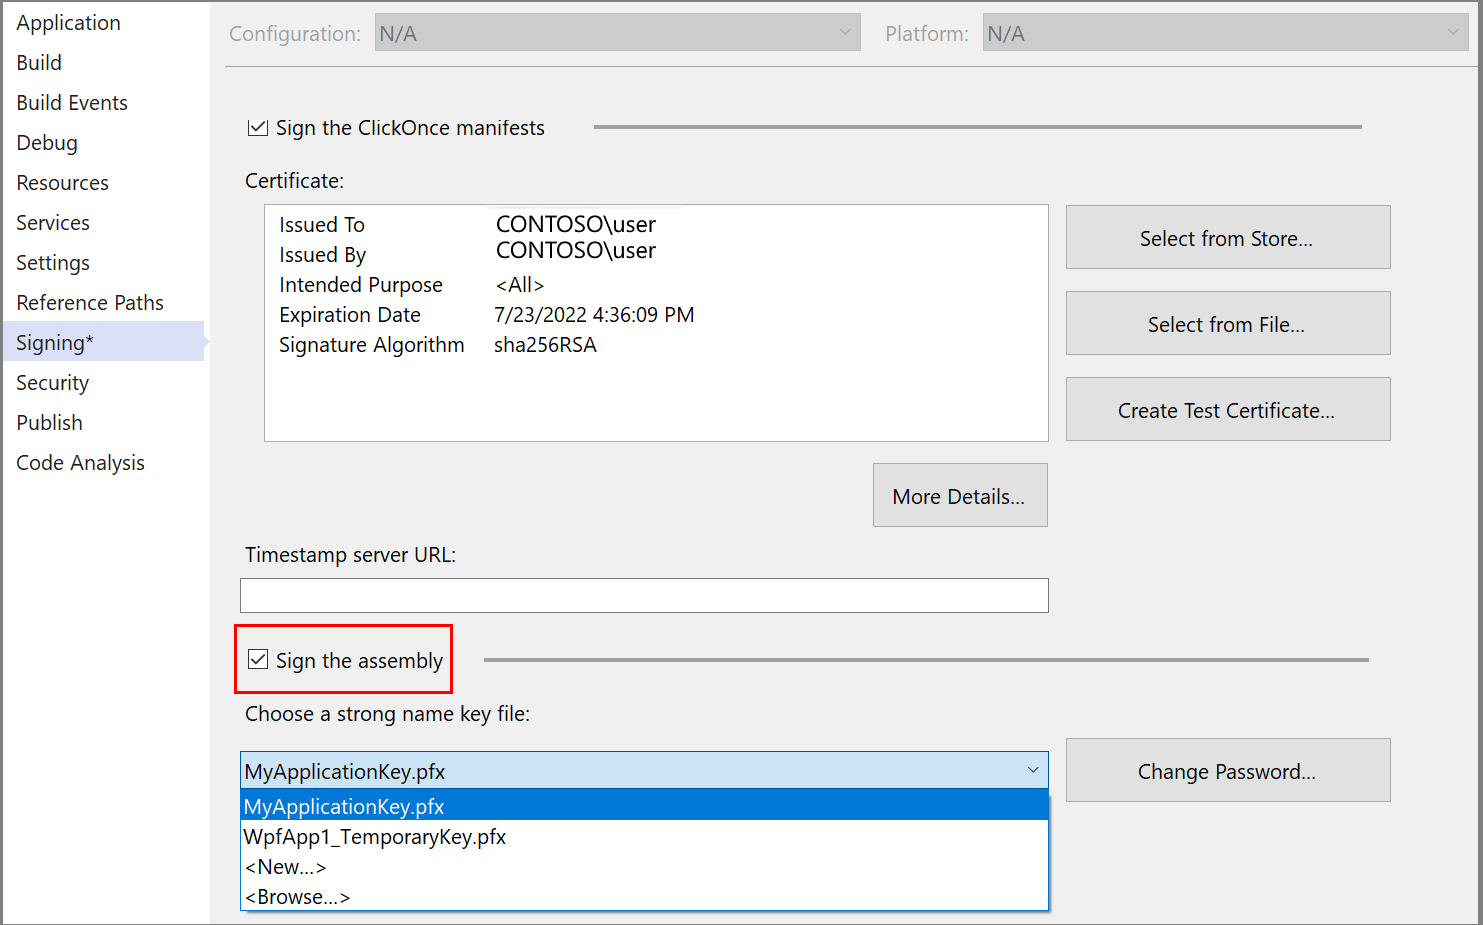Toggle the Sign the assembly checkbox
This screenshot has width=1483, height=925.
258,660
